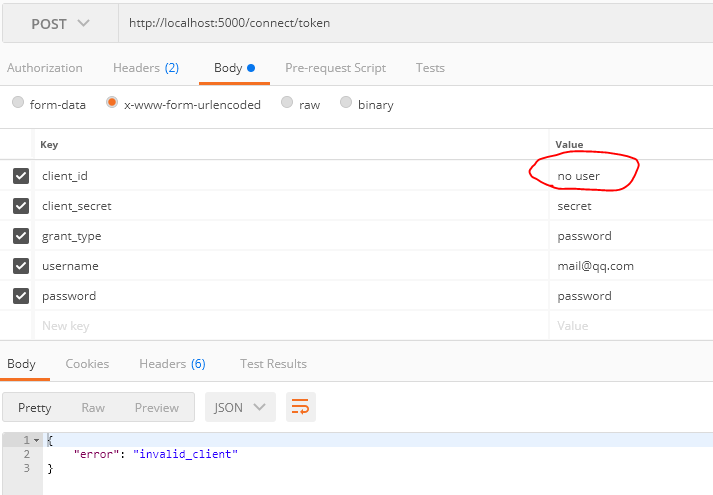Select the Raw response view

[93, 408]
